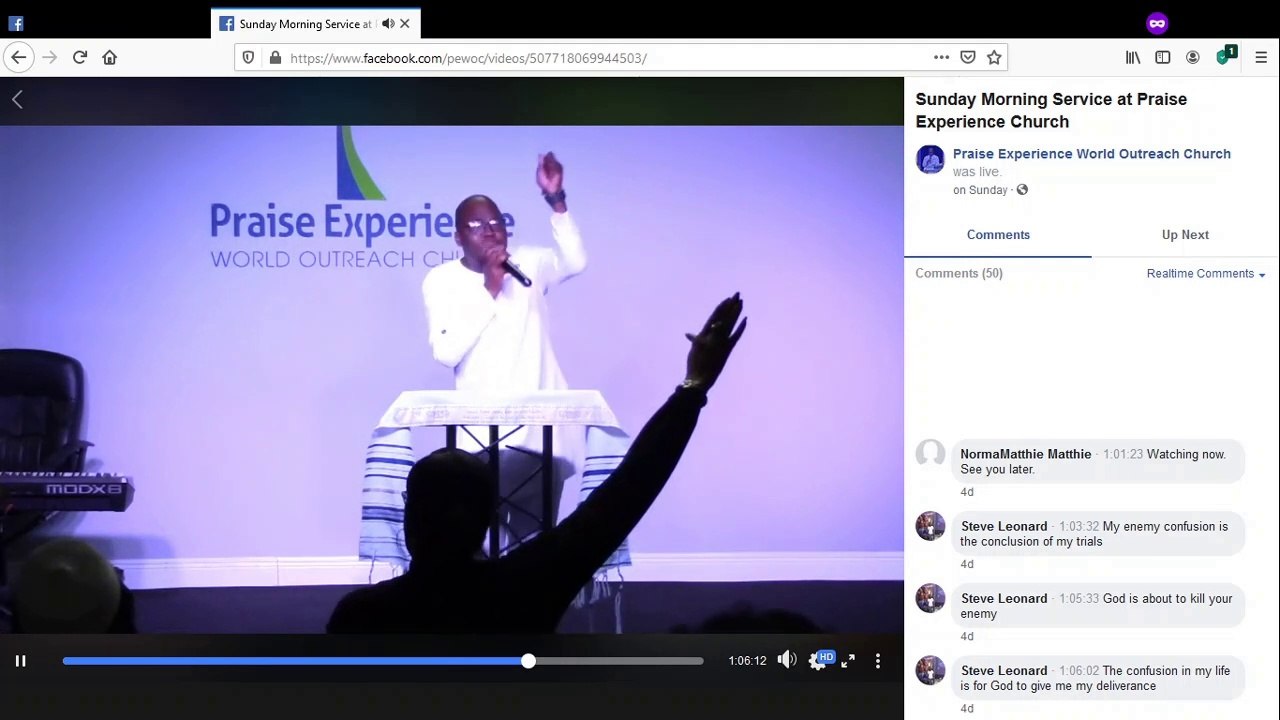Screen dimensions: 1280x720
Task: Open the video's three-dot more options menu
Action: 878,661
